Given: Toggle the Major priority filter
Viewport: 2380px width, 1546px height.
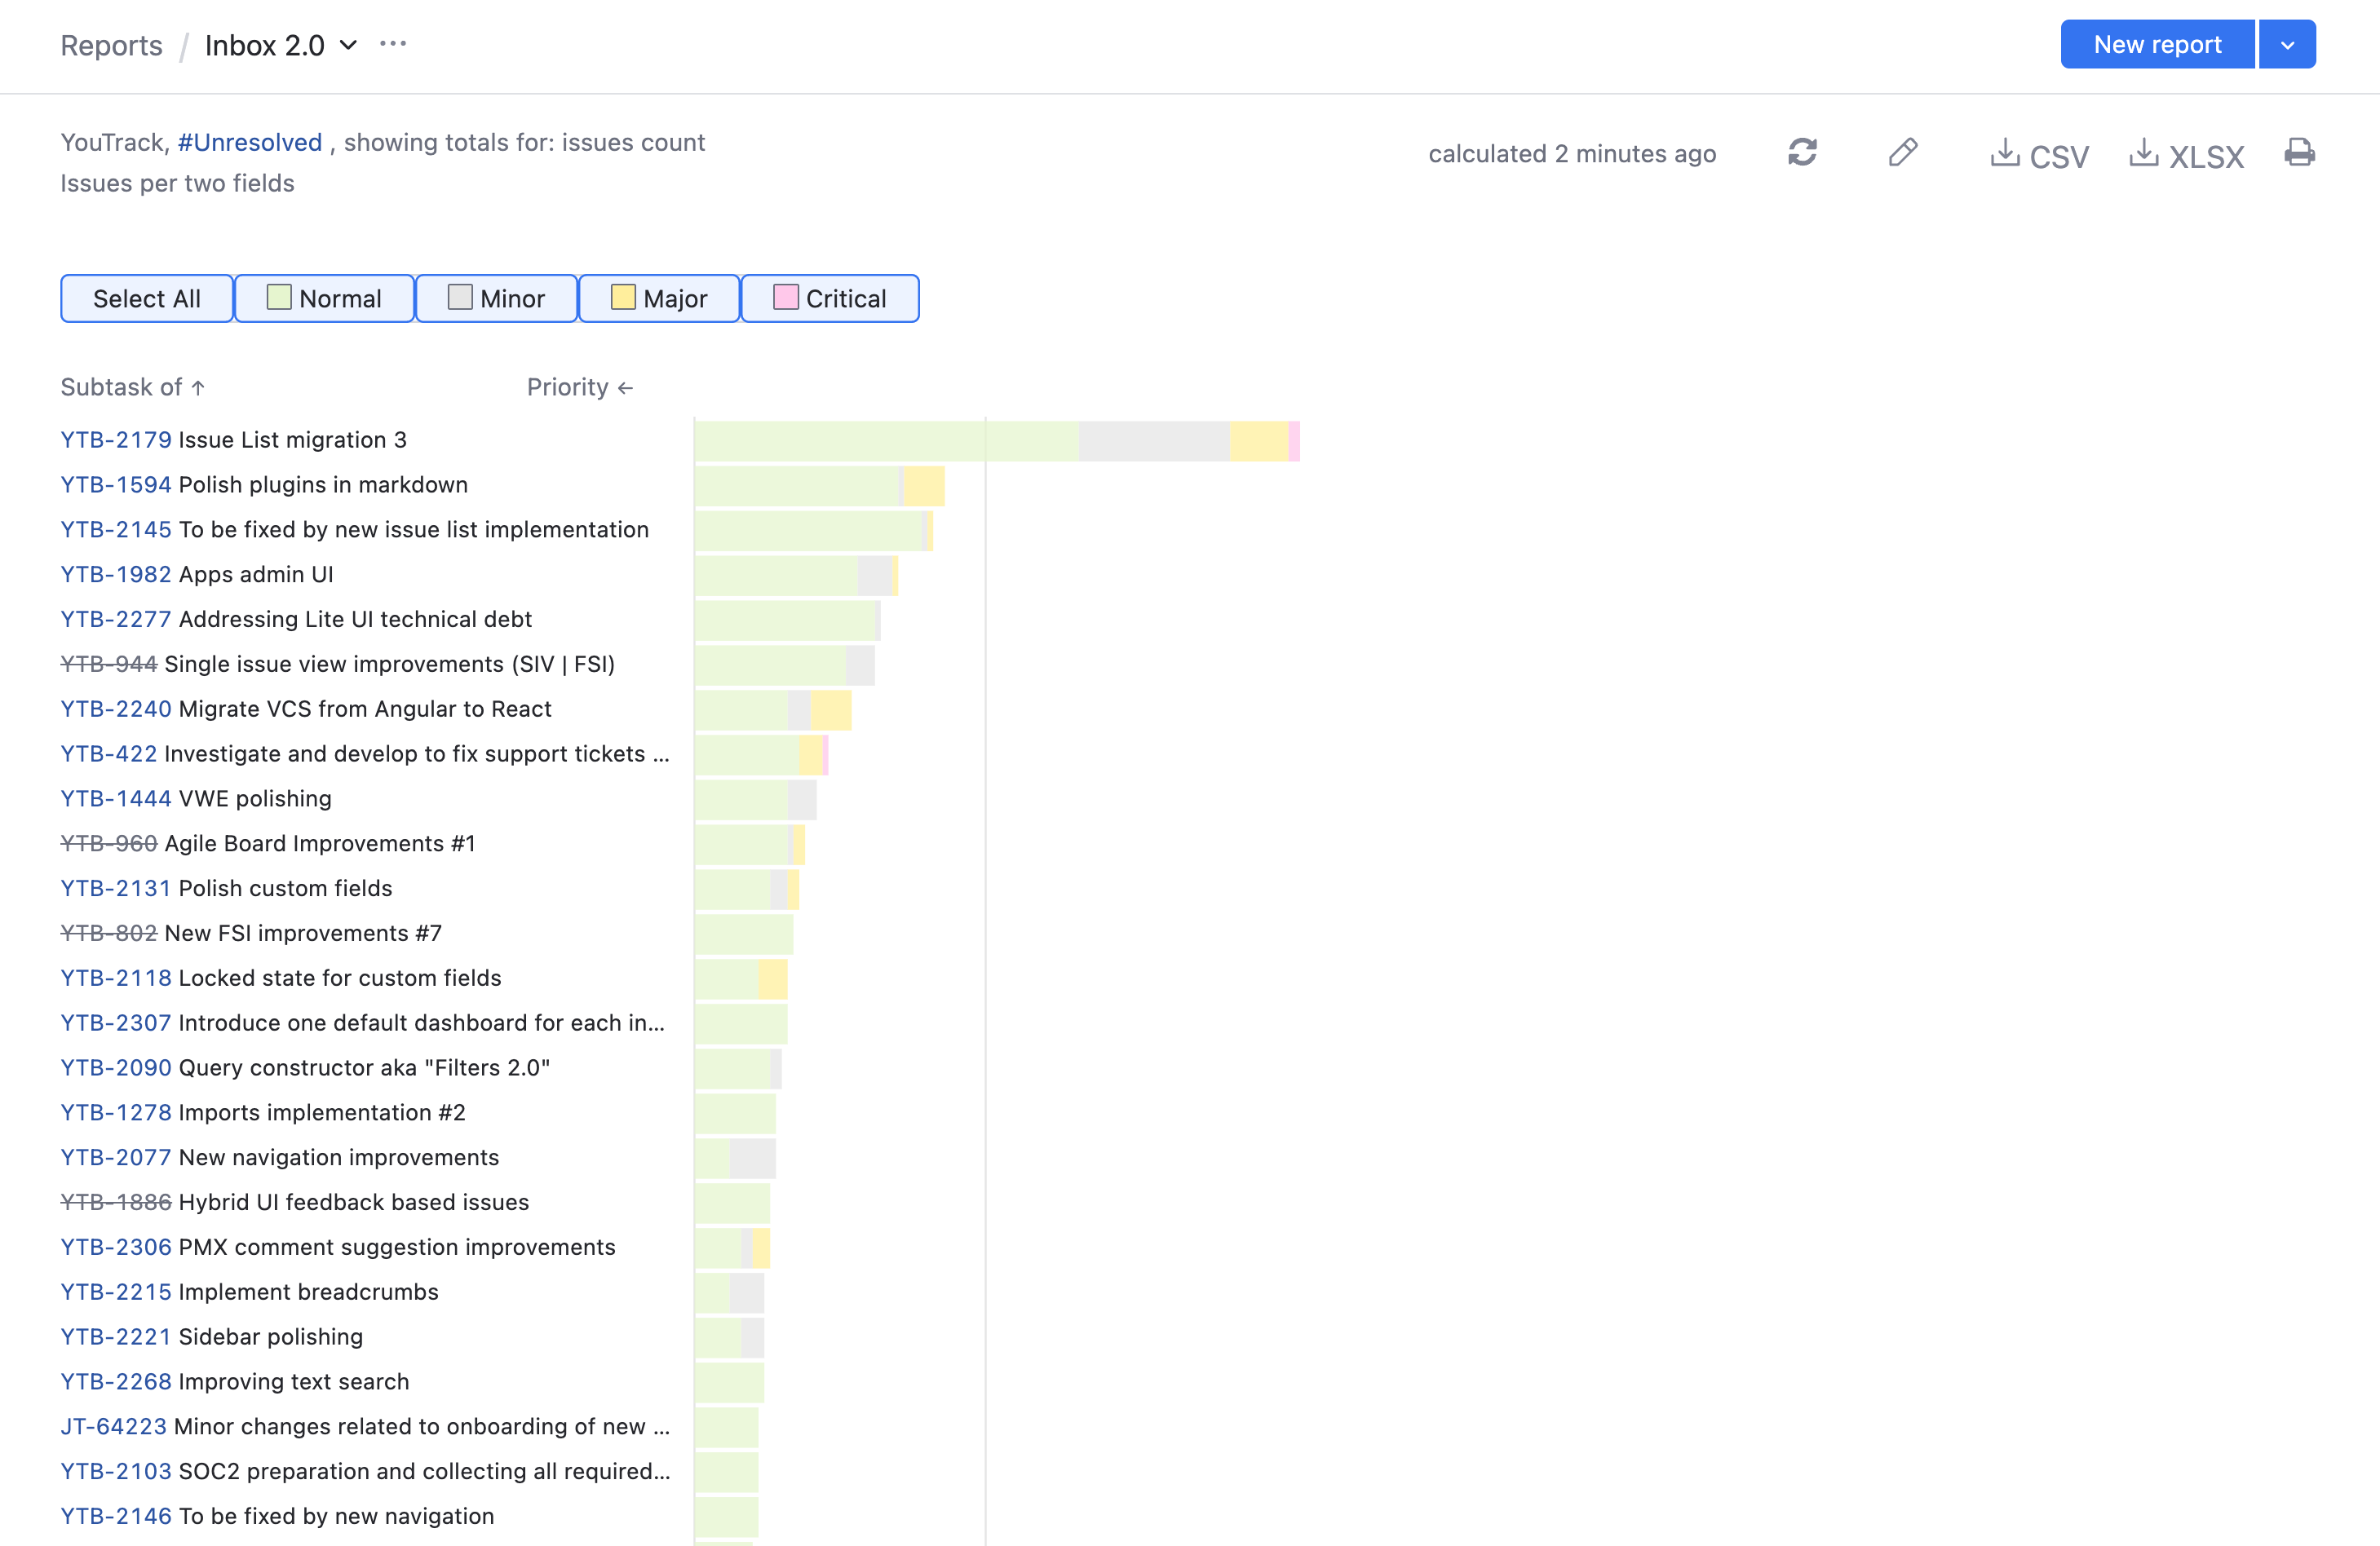Looking at the screenshot, I should coord(659,298).
